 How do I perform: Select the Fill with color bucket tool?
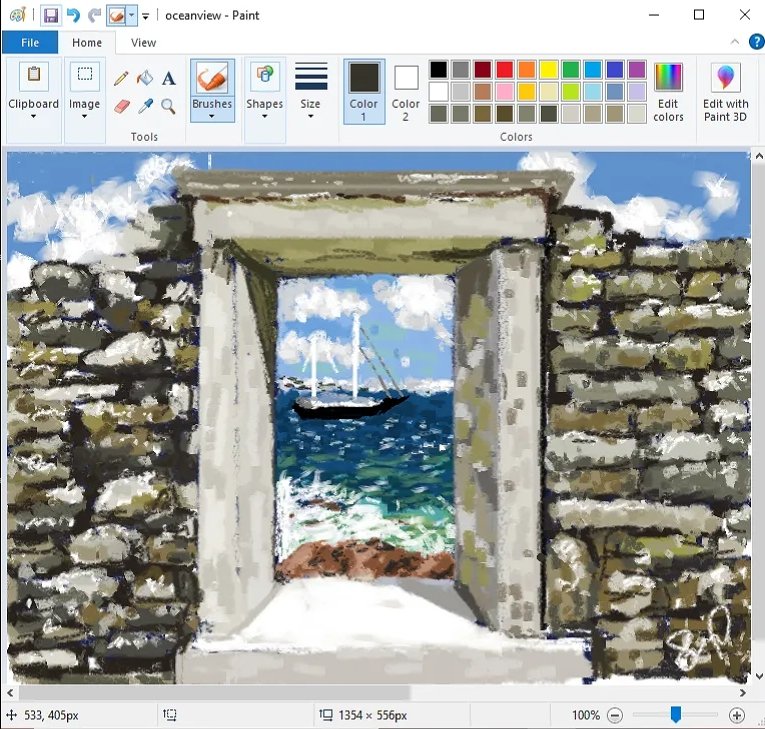click(145, 78)
